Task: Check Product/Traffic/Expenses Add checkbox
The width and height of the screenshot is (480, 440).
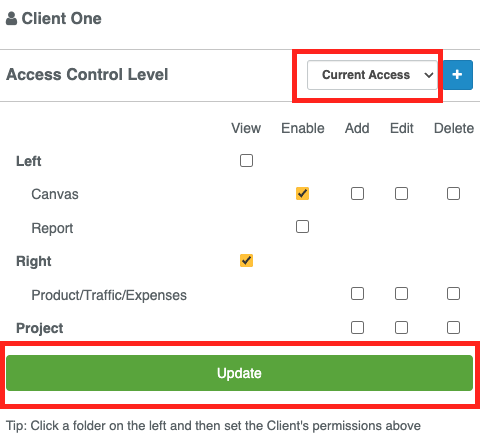Action: (357, 294)
